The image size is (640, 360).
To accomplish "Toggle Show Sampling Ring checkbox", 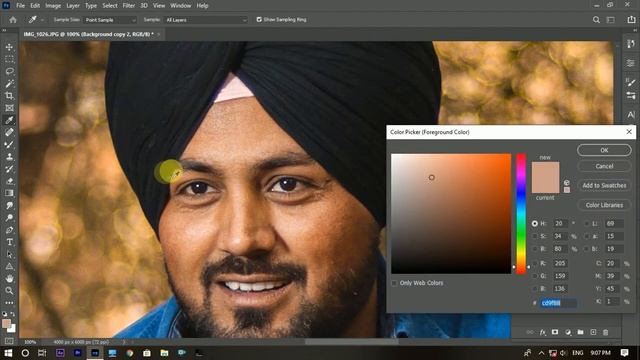I will [x=259, y=19].
